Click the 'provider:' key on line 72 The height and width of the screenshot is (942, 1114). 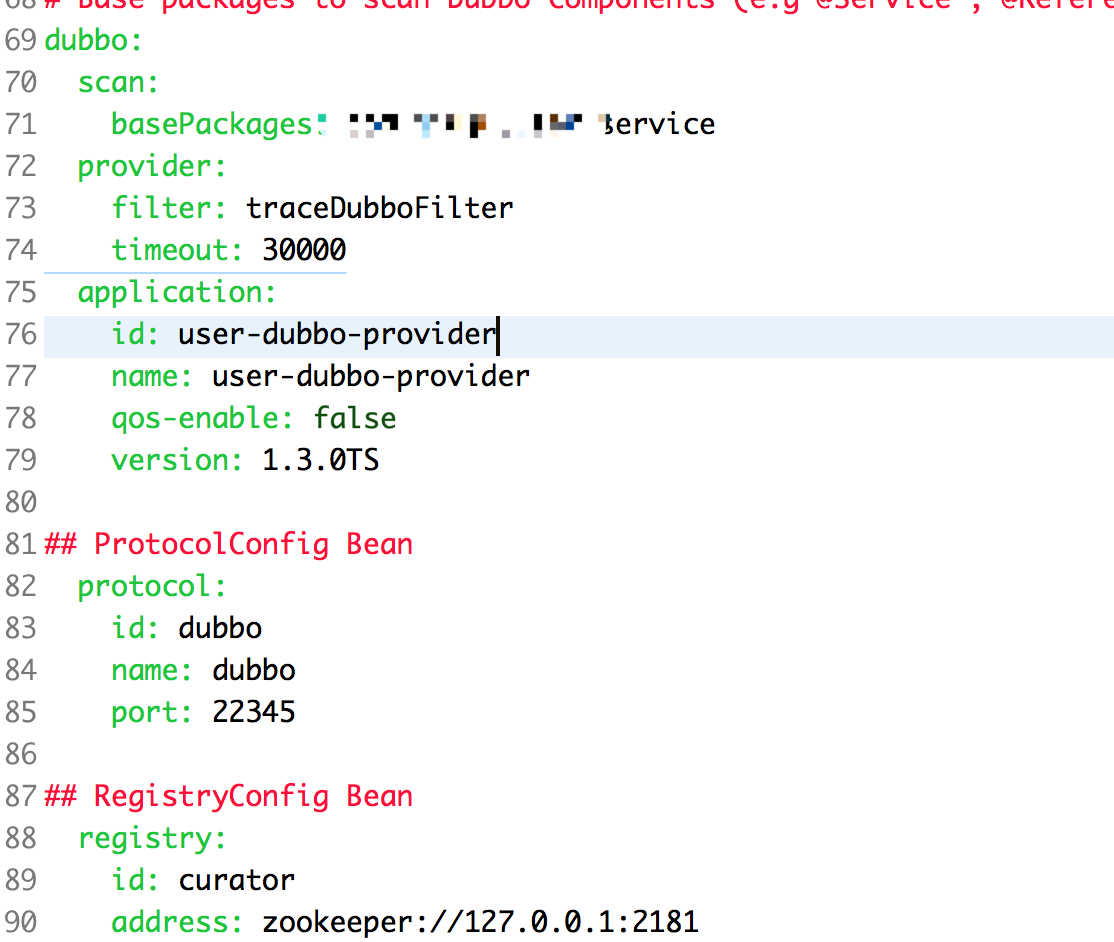[151, 167]
